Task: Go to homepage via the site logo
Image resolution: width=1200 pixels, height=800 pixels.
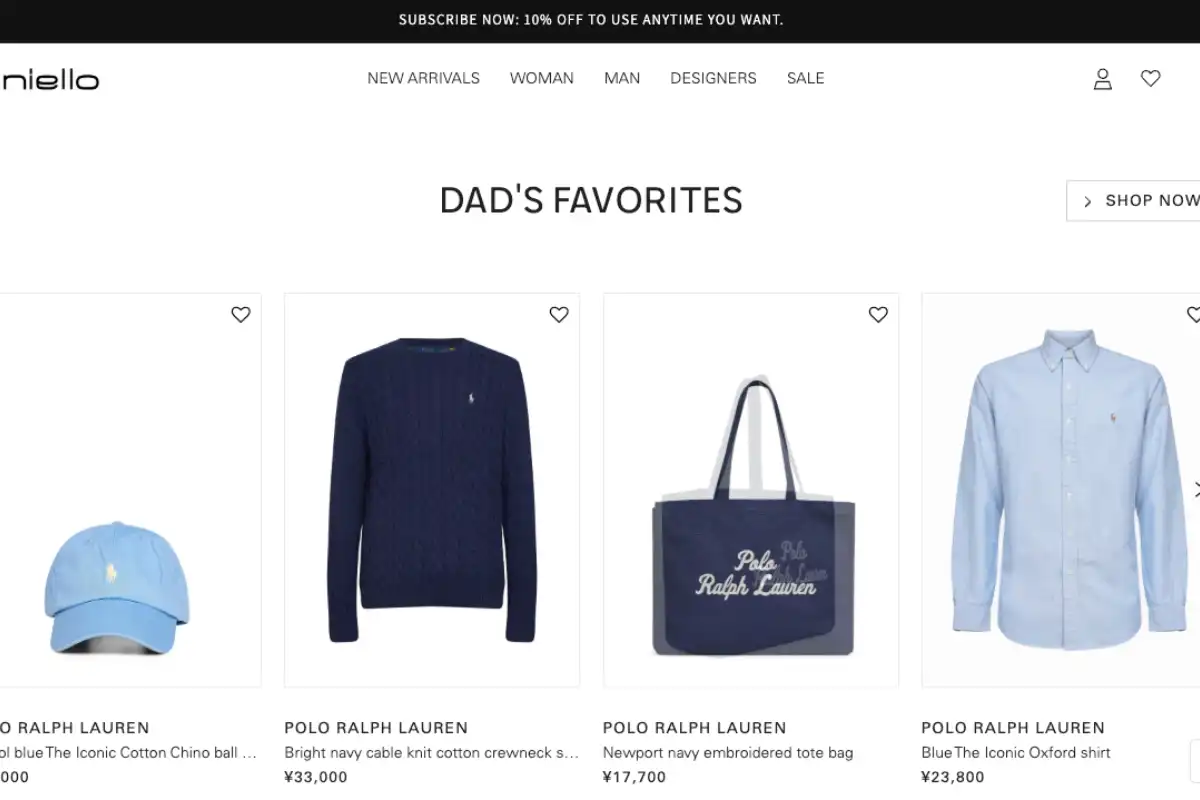Action: click(50, 79)
